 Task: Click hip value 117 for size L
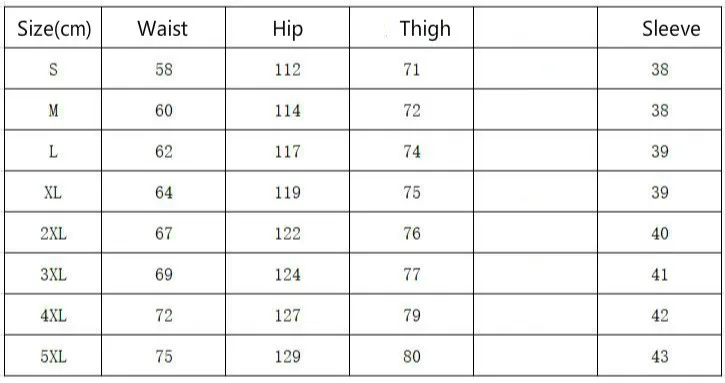coord(288,151)
